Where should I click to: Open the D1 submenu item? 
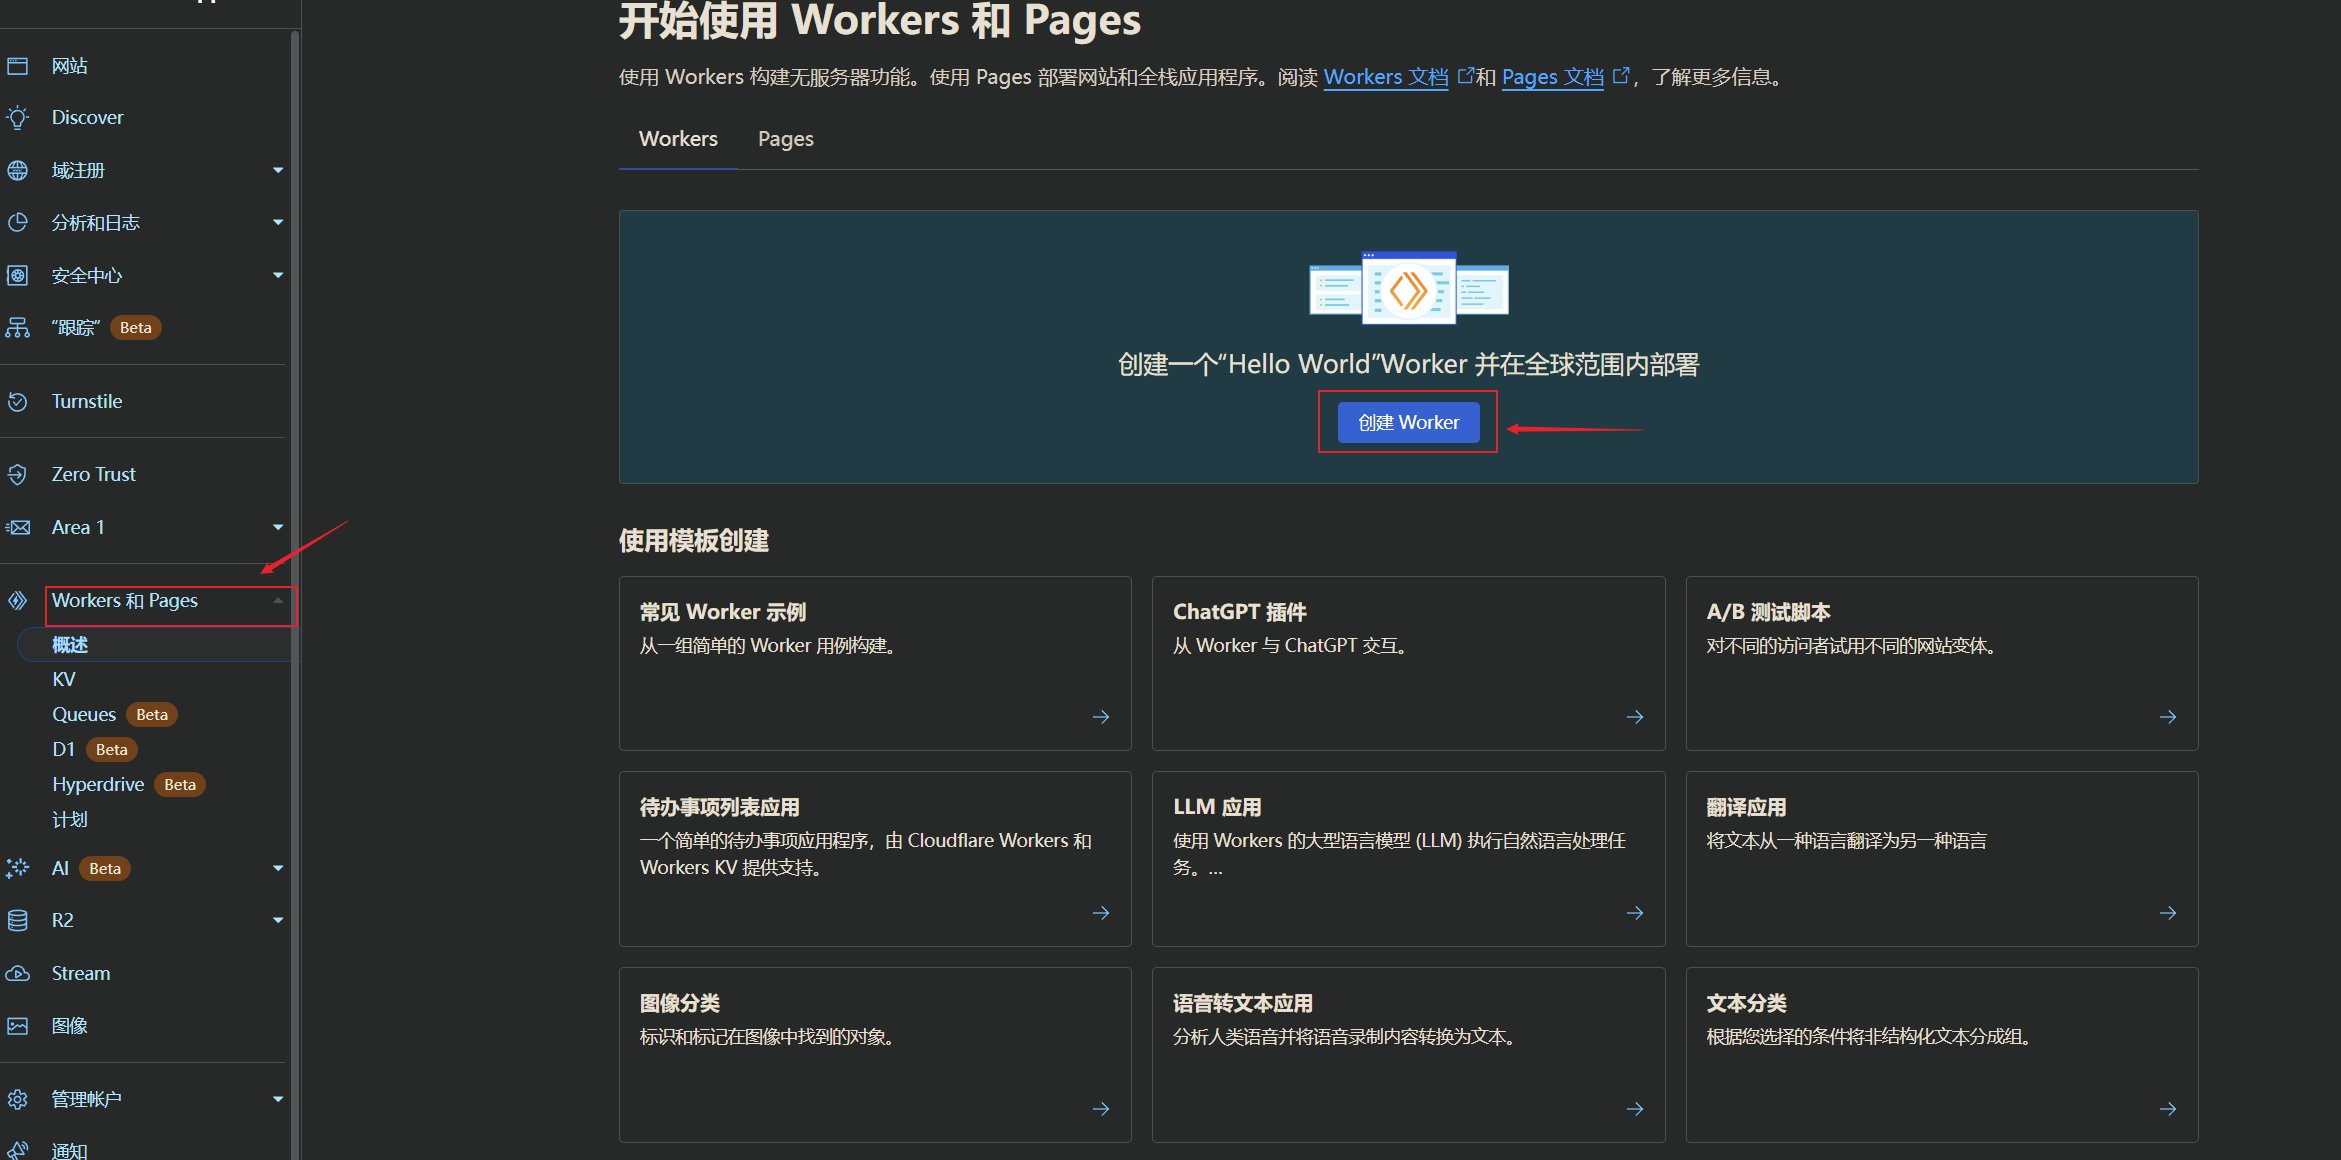click(x=64, y=750)
